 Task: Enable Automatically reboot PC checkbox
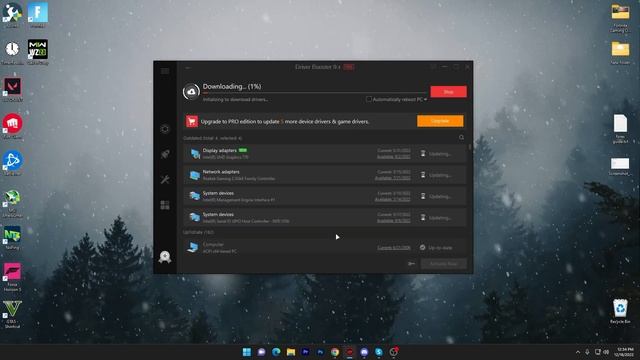tap(369, 99)
